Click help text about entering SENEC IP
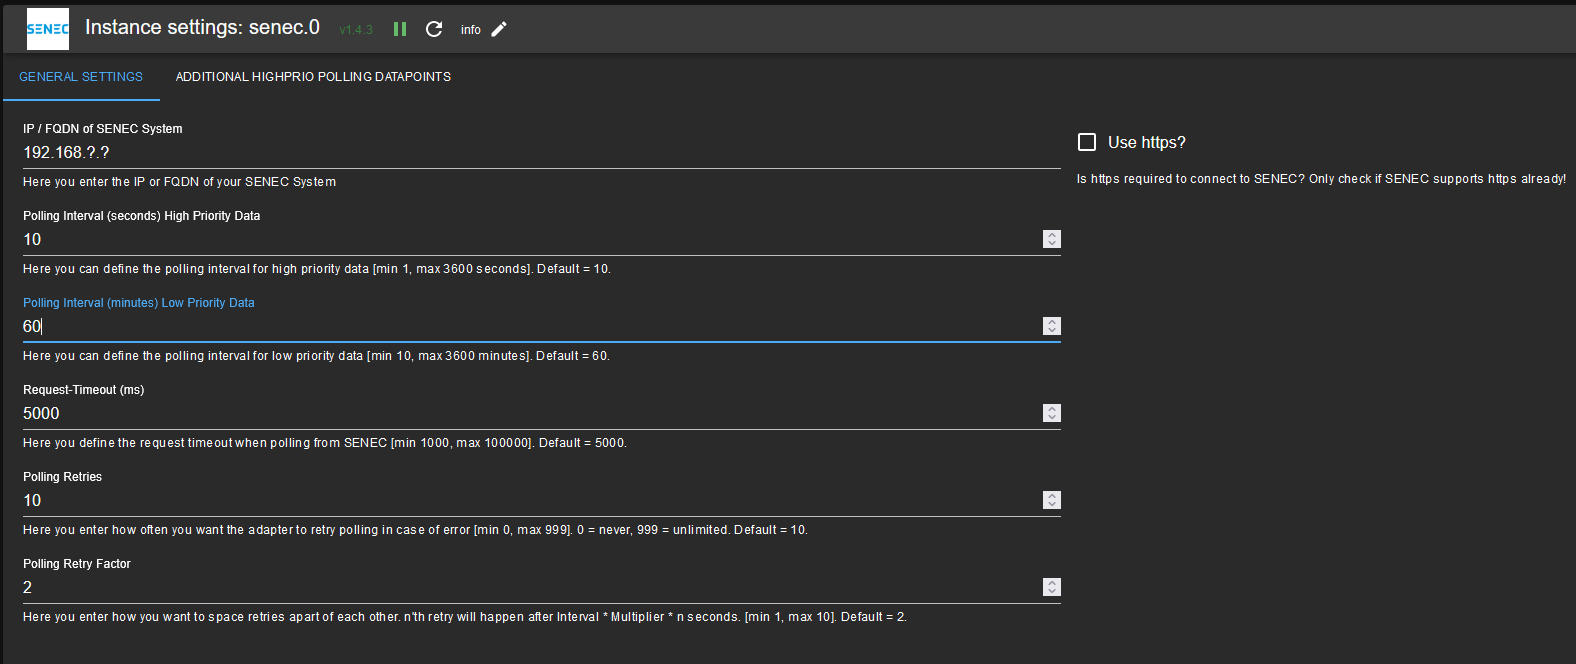The image size is (1576, 664). click(179, 182)
